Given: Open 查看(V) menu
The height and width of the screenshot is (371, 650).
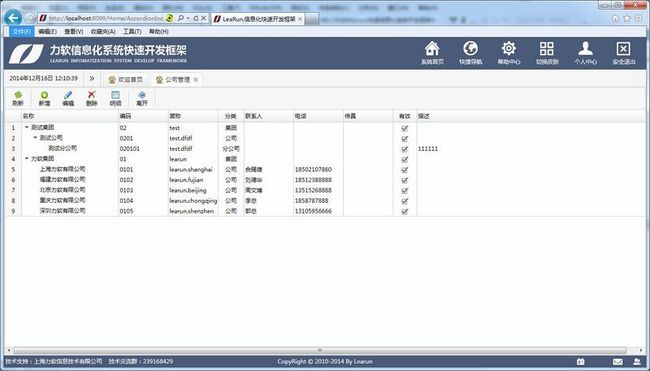Looking at the screenshot, I should [x=73, y=32].
